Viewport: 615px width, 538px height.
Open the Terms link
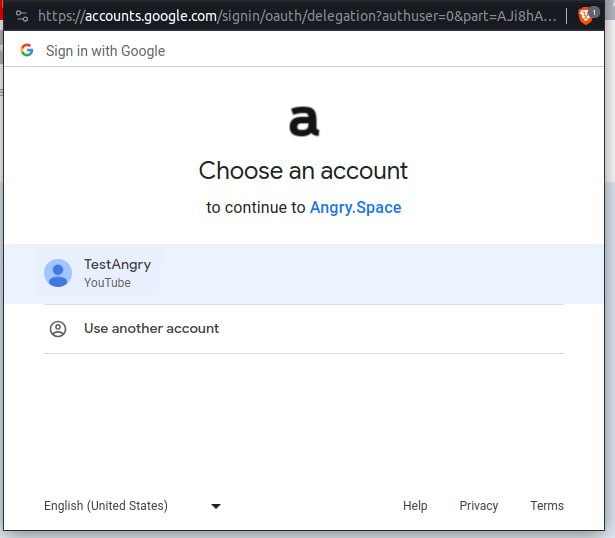[x=547, y=506]
